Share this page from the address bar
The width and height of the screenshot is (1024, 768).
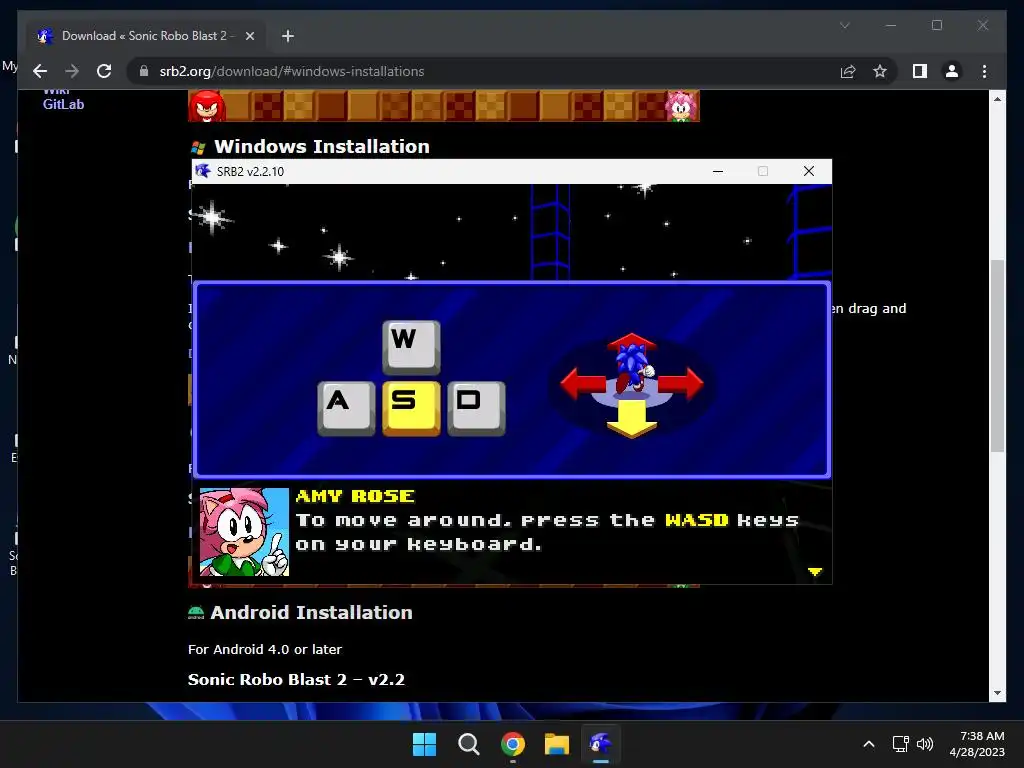coord(848,71)
